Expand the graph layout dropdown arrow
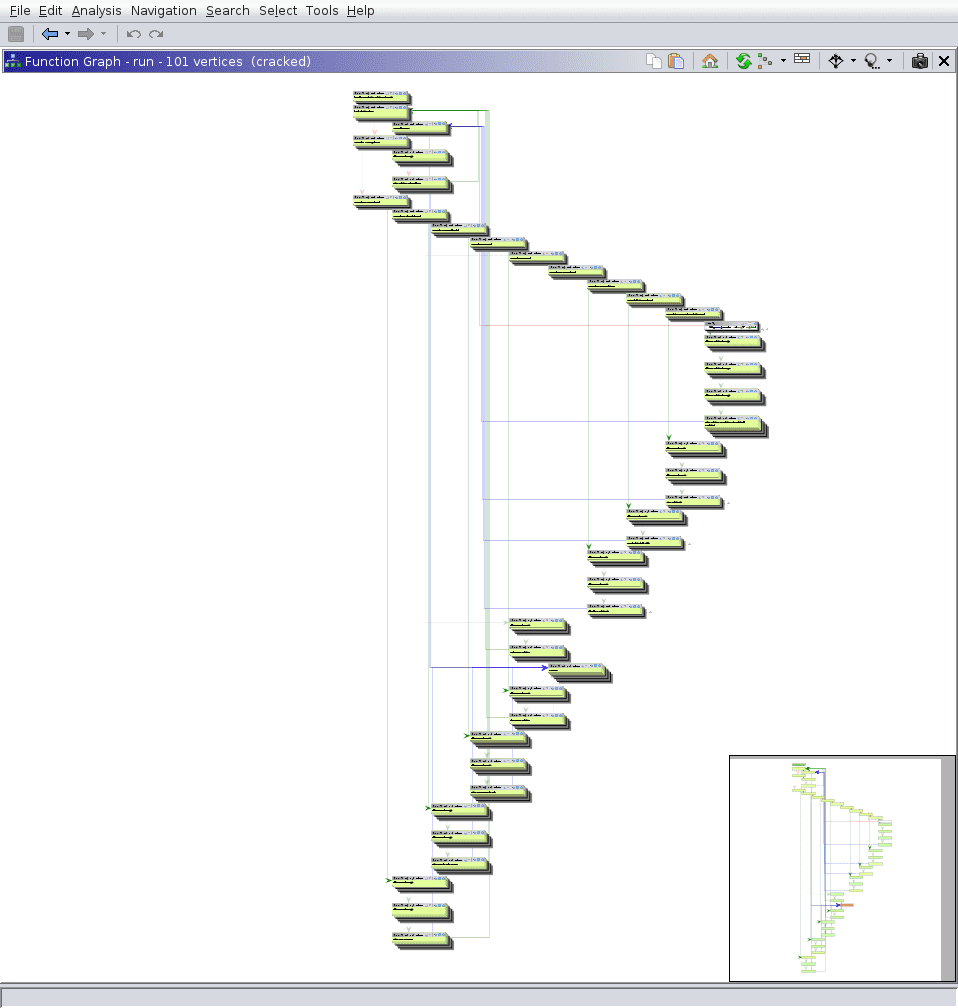Screen dimensions: 958x1008 tap(783, 61)
